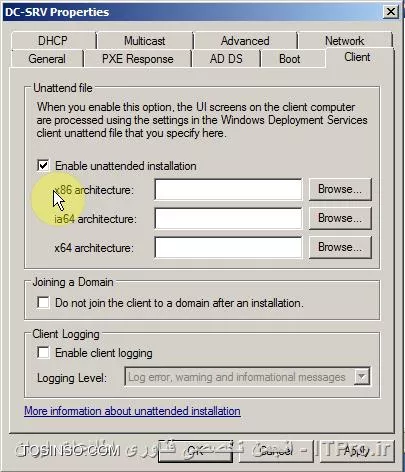The width and height of the screenshot is (405, 472).
Task: Select the Boot tab
Action: (x=290, y=59)
